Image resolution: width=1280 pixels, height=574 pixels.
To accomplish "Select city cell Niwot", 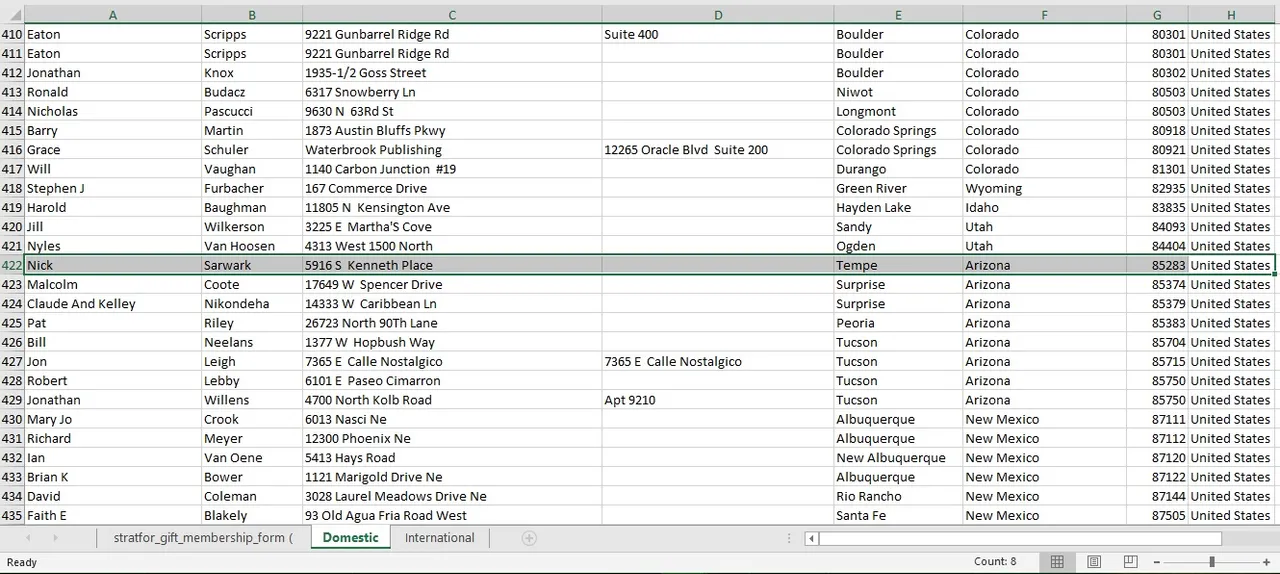I will click(x=898, y=92).
